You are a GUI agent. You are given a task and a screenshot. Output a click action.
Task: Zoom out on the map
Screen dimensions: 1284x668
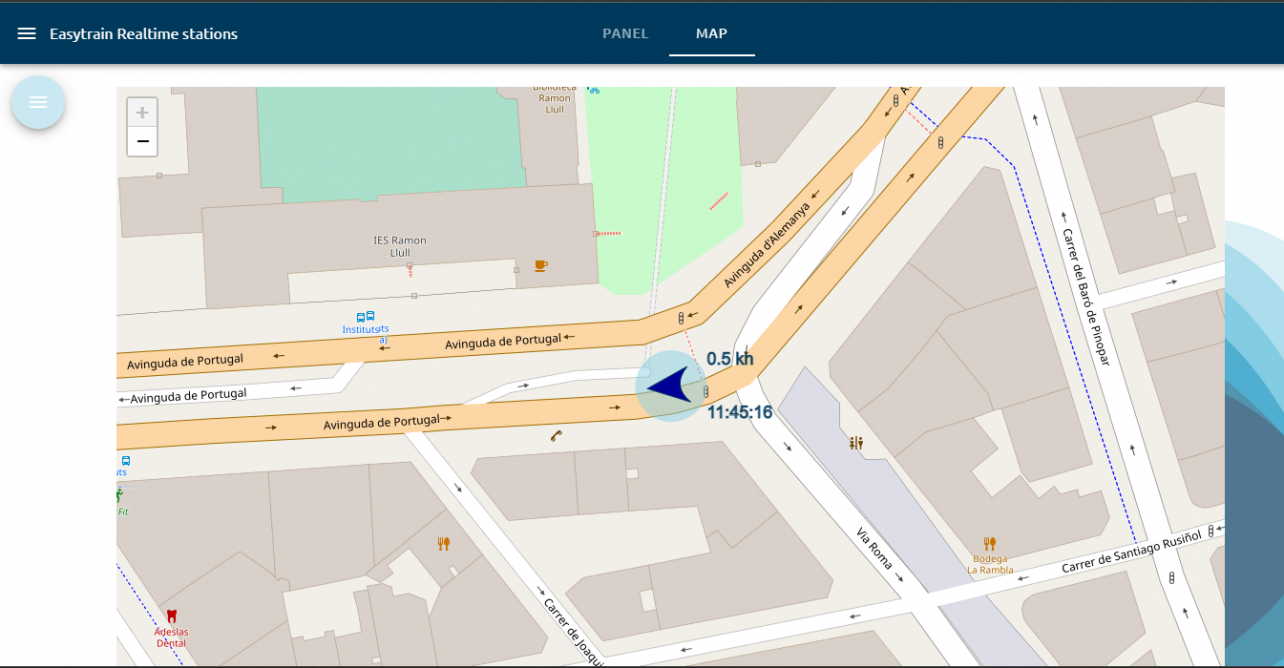pyautogui.click(x=142, y=142)
